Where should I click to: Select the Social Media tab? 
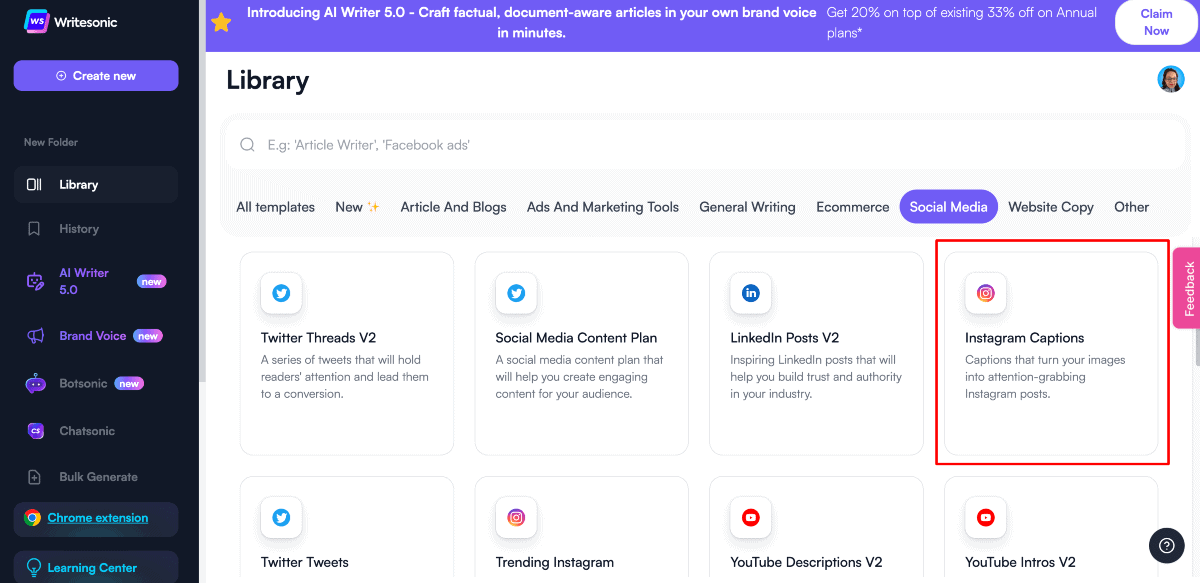[x=948, y=207]
